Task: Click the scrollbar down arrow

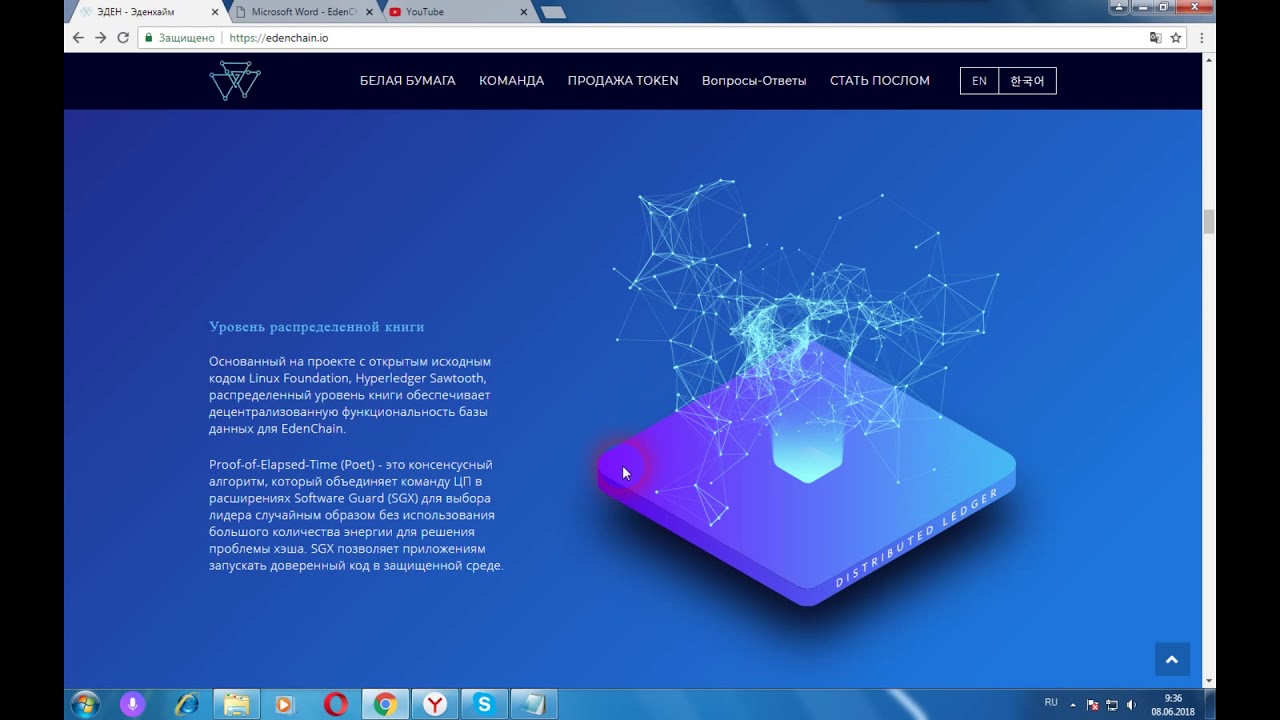Action: coord(1209,680)
